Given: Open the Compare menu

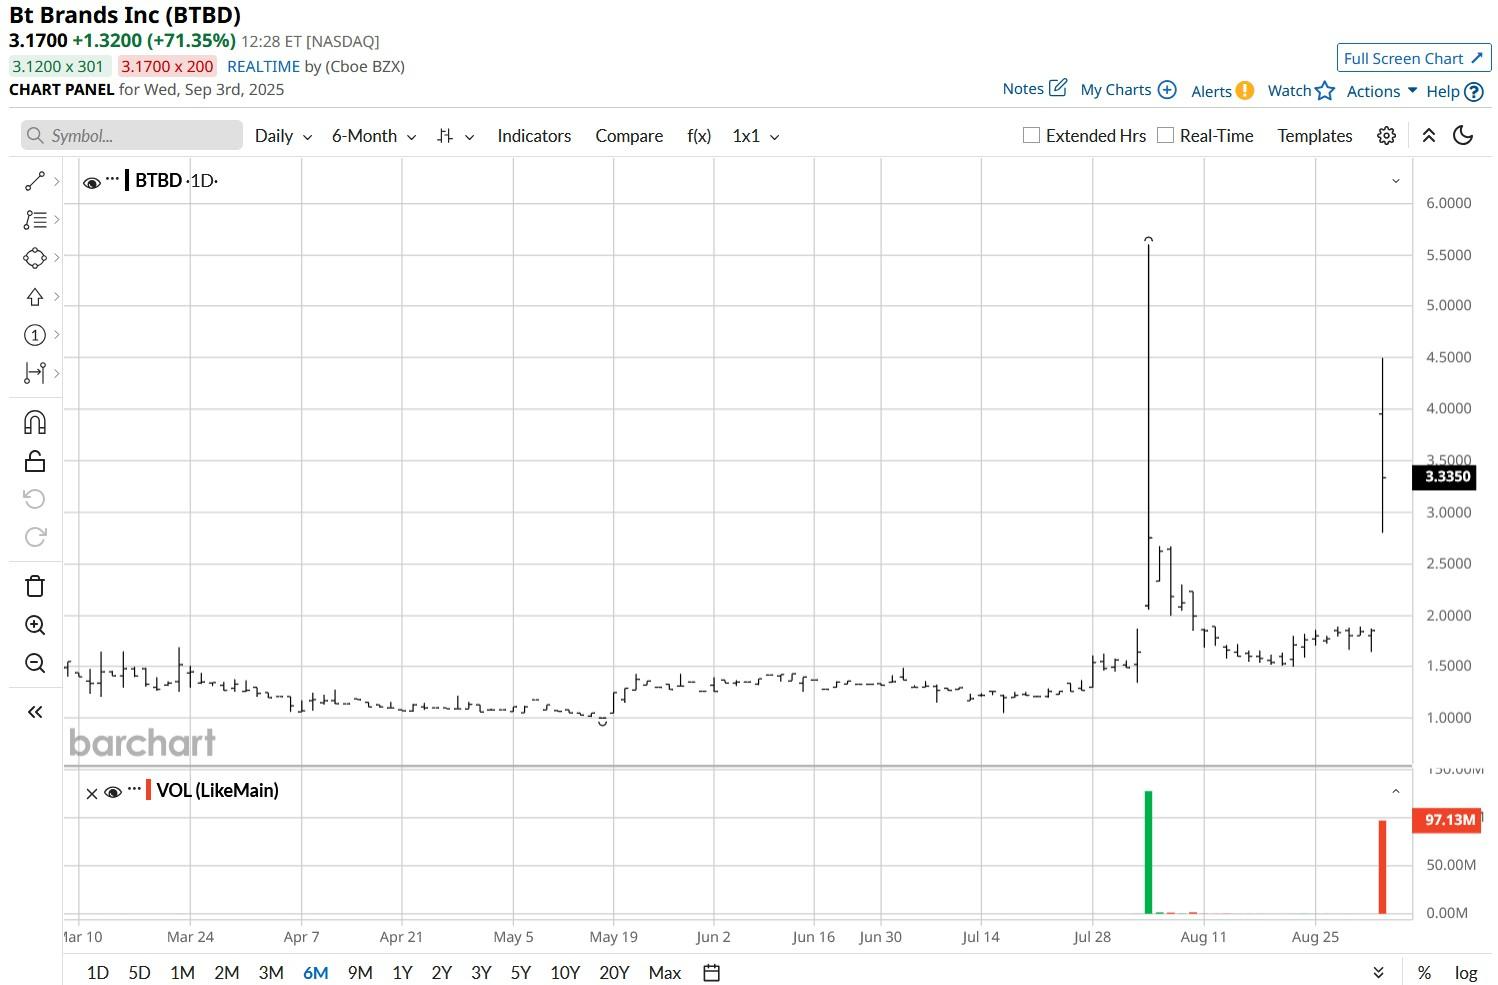Looking at the screenshot, I should coord(629,136).
